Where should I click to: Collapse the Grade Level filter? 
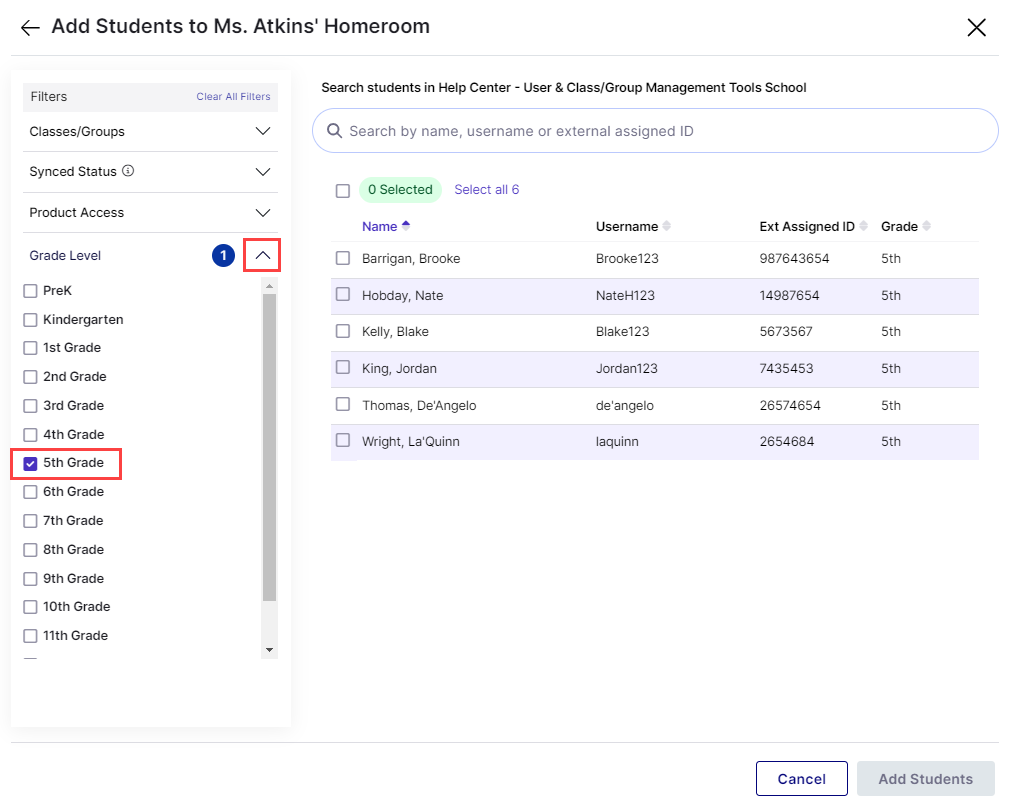pyautogui.click(x=263, y=256)
